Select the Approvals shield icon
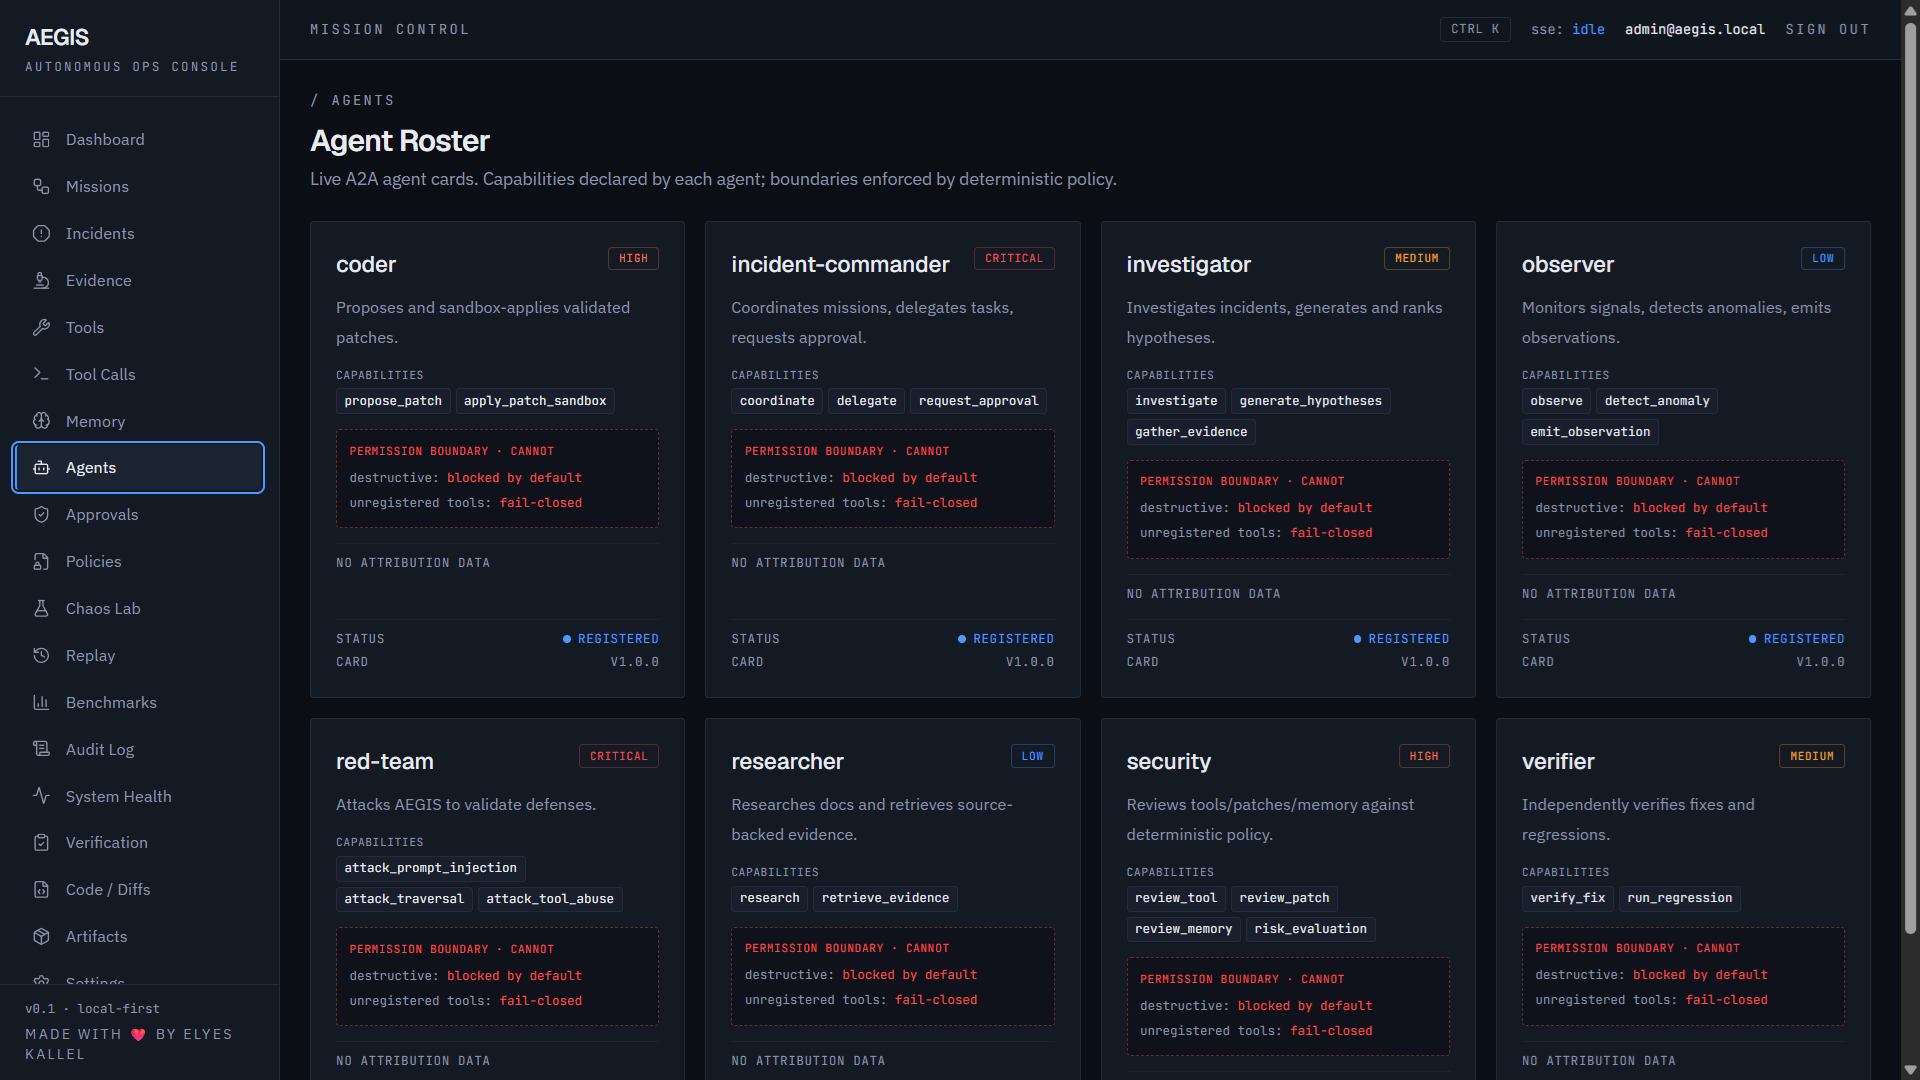The image size is (1920, 1080). tap(41, 515)
